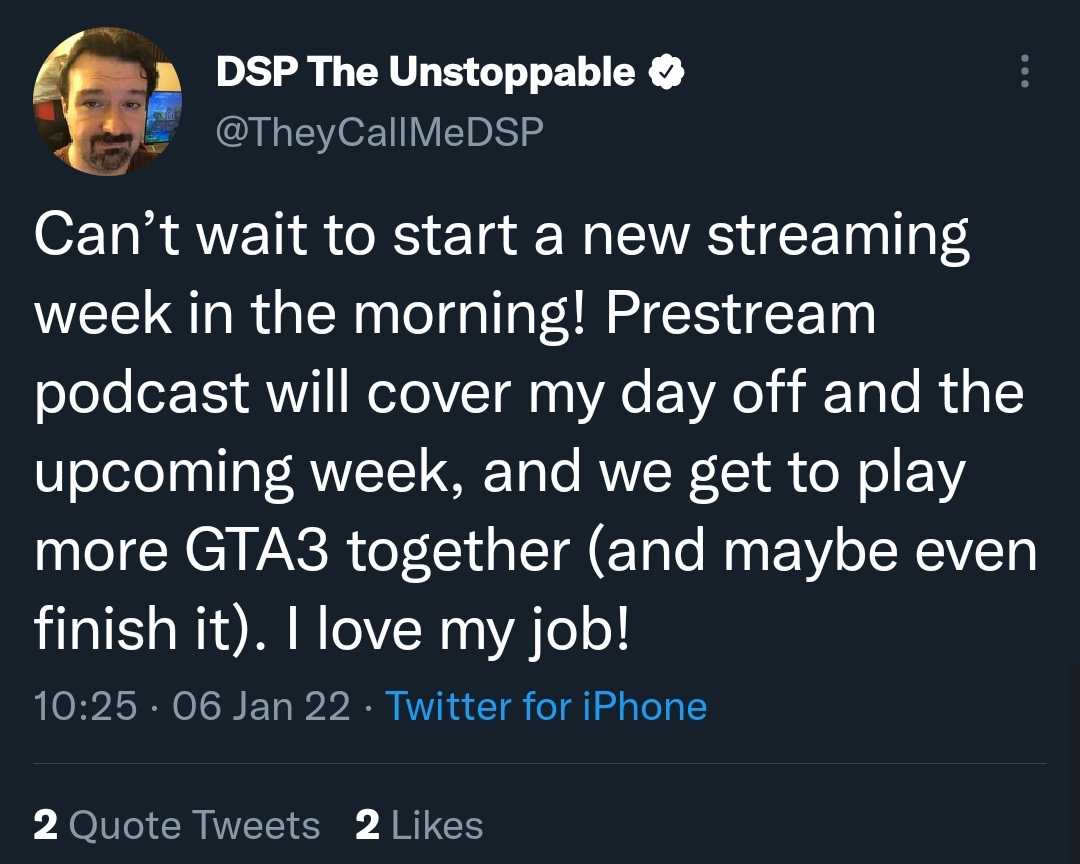This screenshot has height=864, width=1080.
Task: Click the sentence I love my job!
Action: pos(457,630)
